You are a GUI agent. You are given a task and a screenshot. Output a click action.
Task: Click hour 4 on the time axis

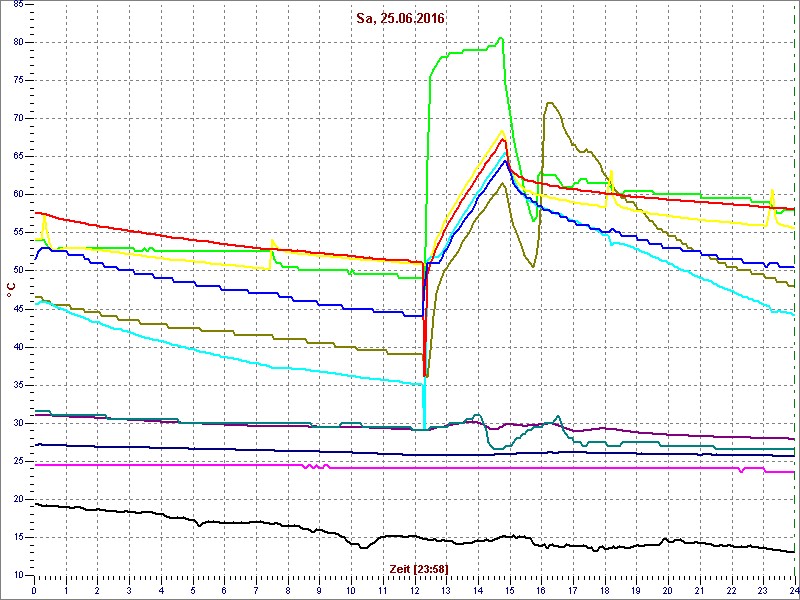click(161, 590)
